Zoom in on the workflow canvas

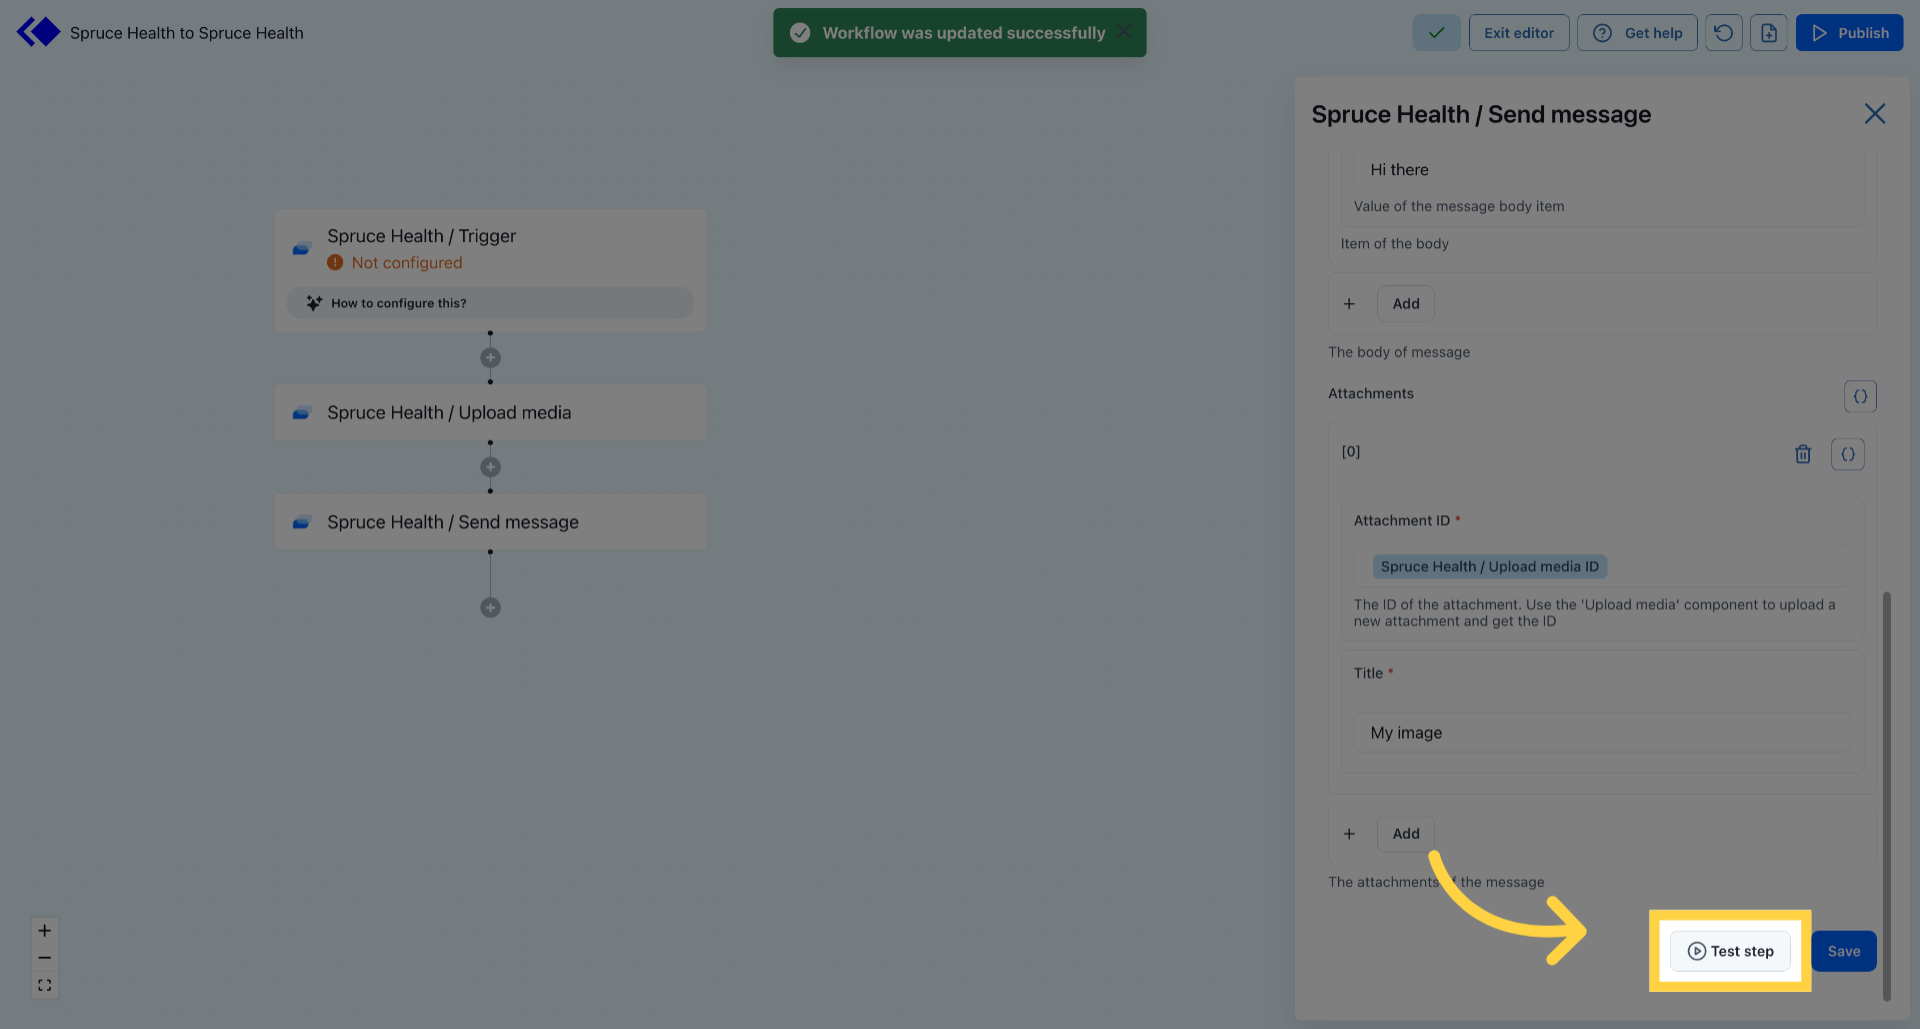point(44,930)
